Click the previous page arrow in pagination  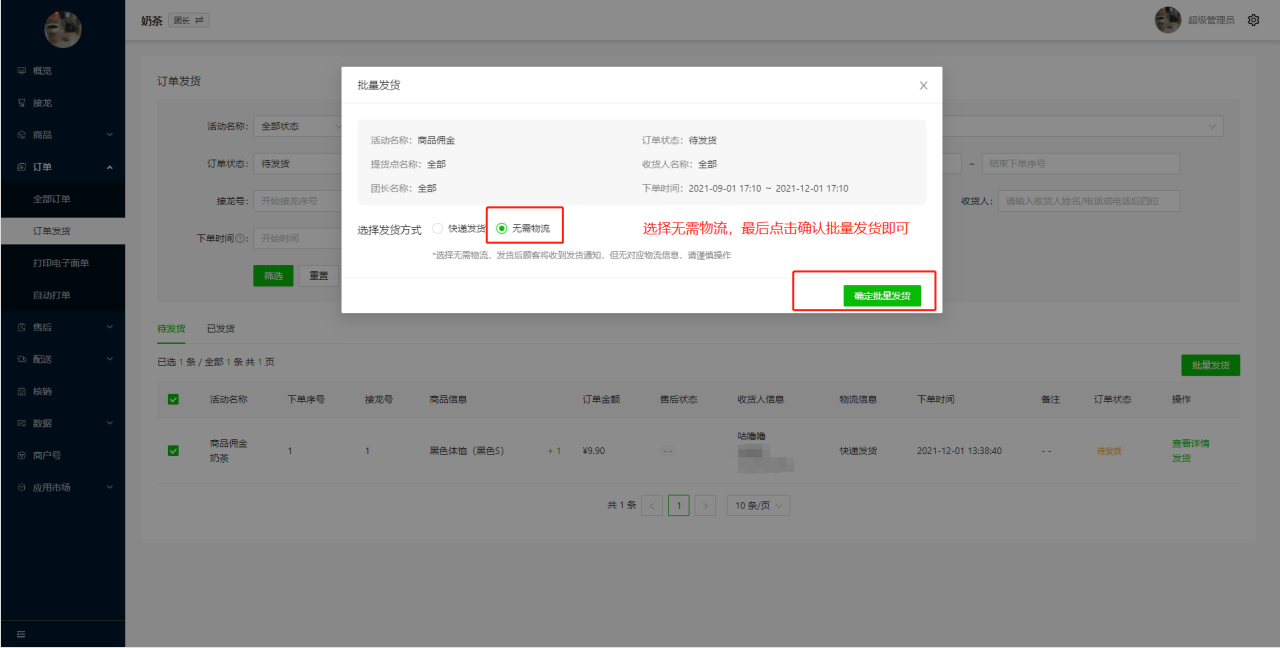[x=652, y=505]
